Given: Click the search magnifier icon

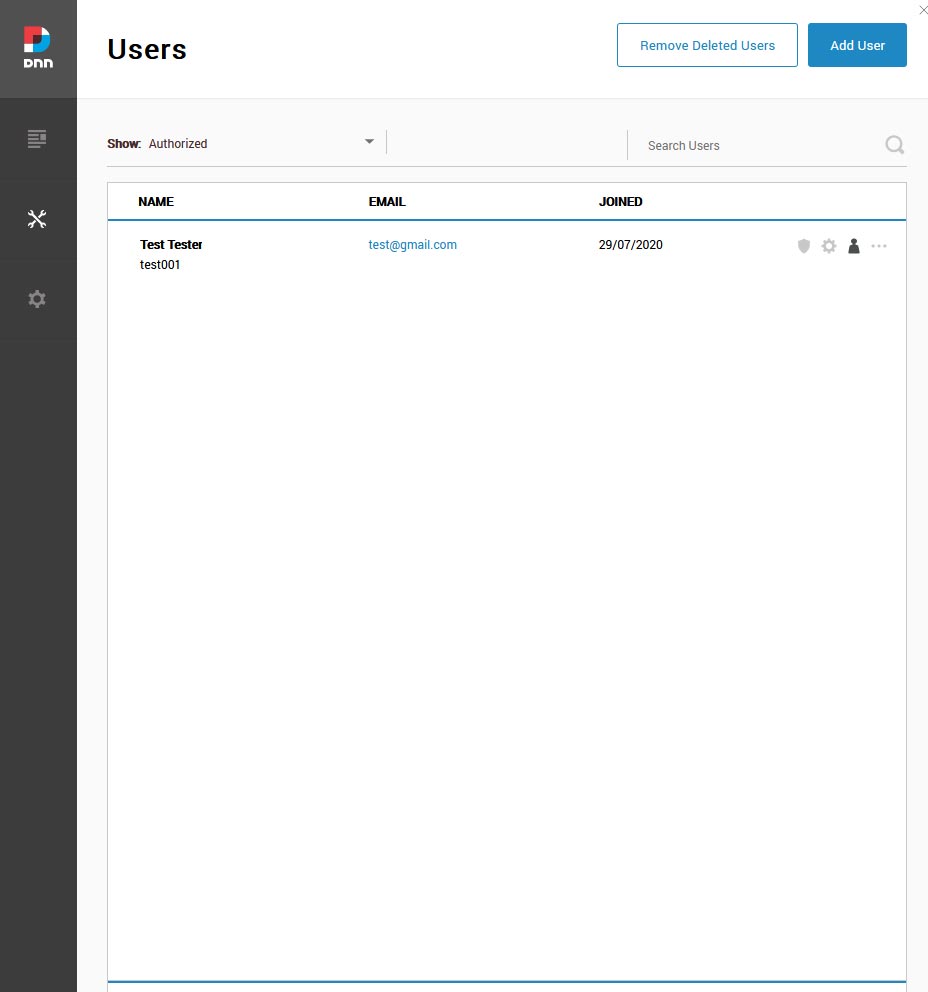Looking at the screenshot, I should click(x=894, y=145).
